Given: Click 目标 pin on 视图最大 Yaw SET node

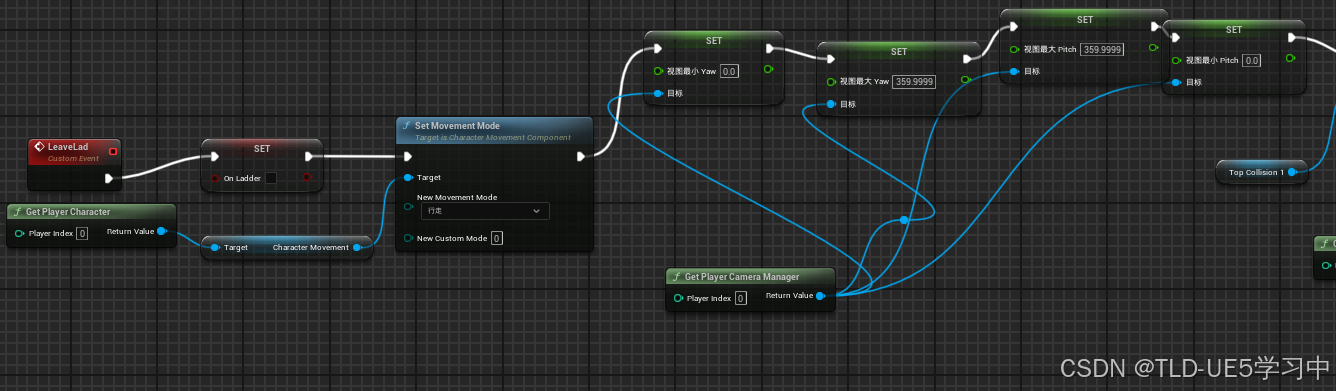Looking at the screenshot, I should pos(831,104).
